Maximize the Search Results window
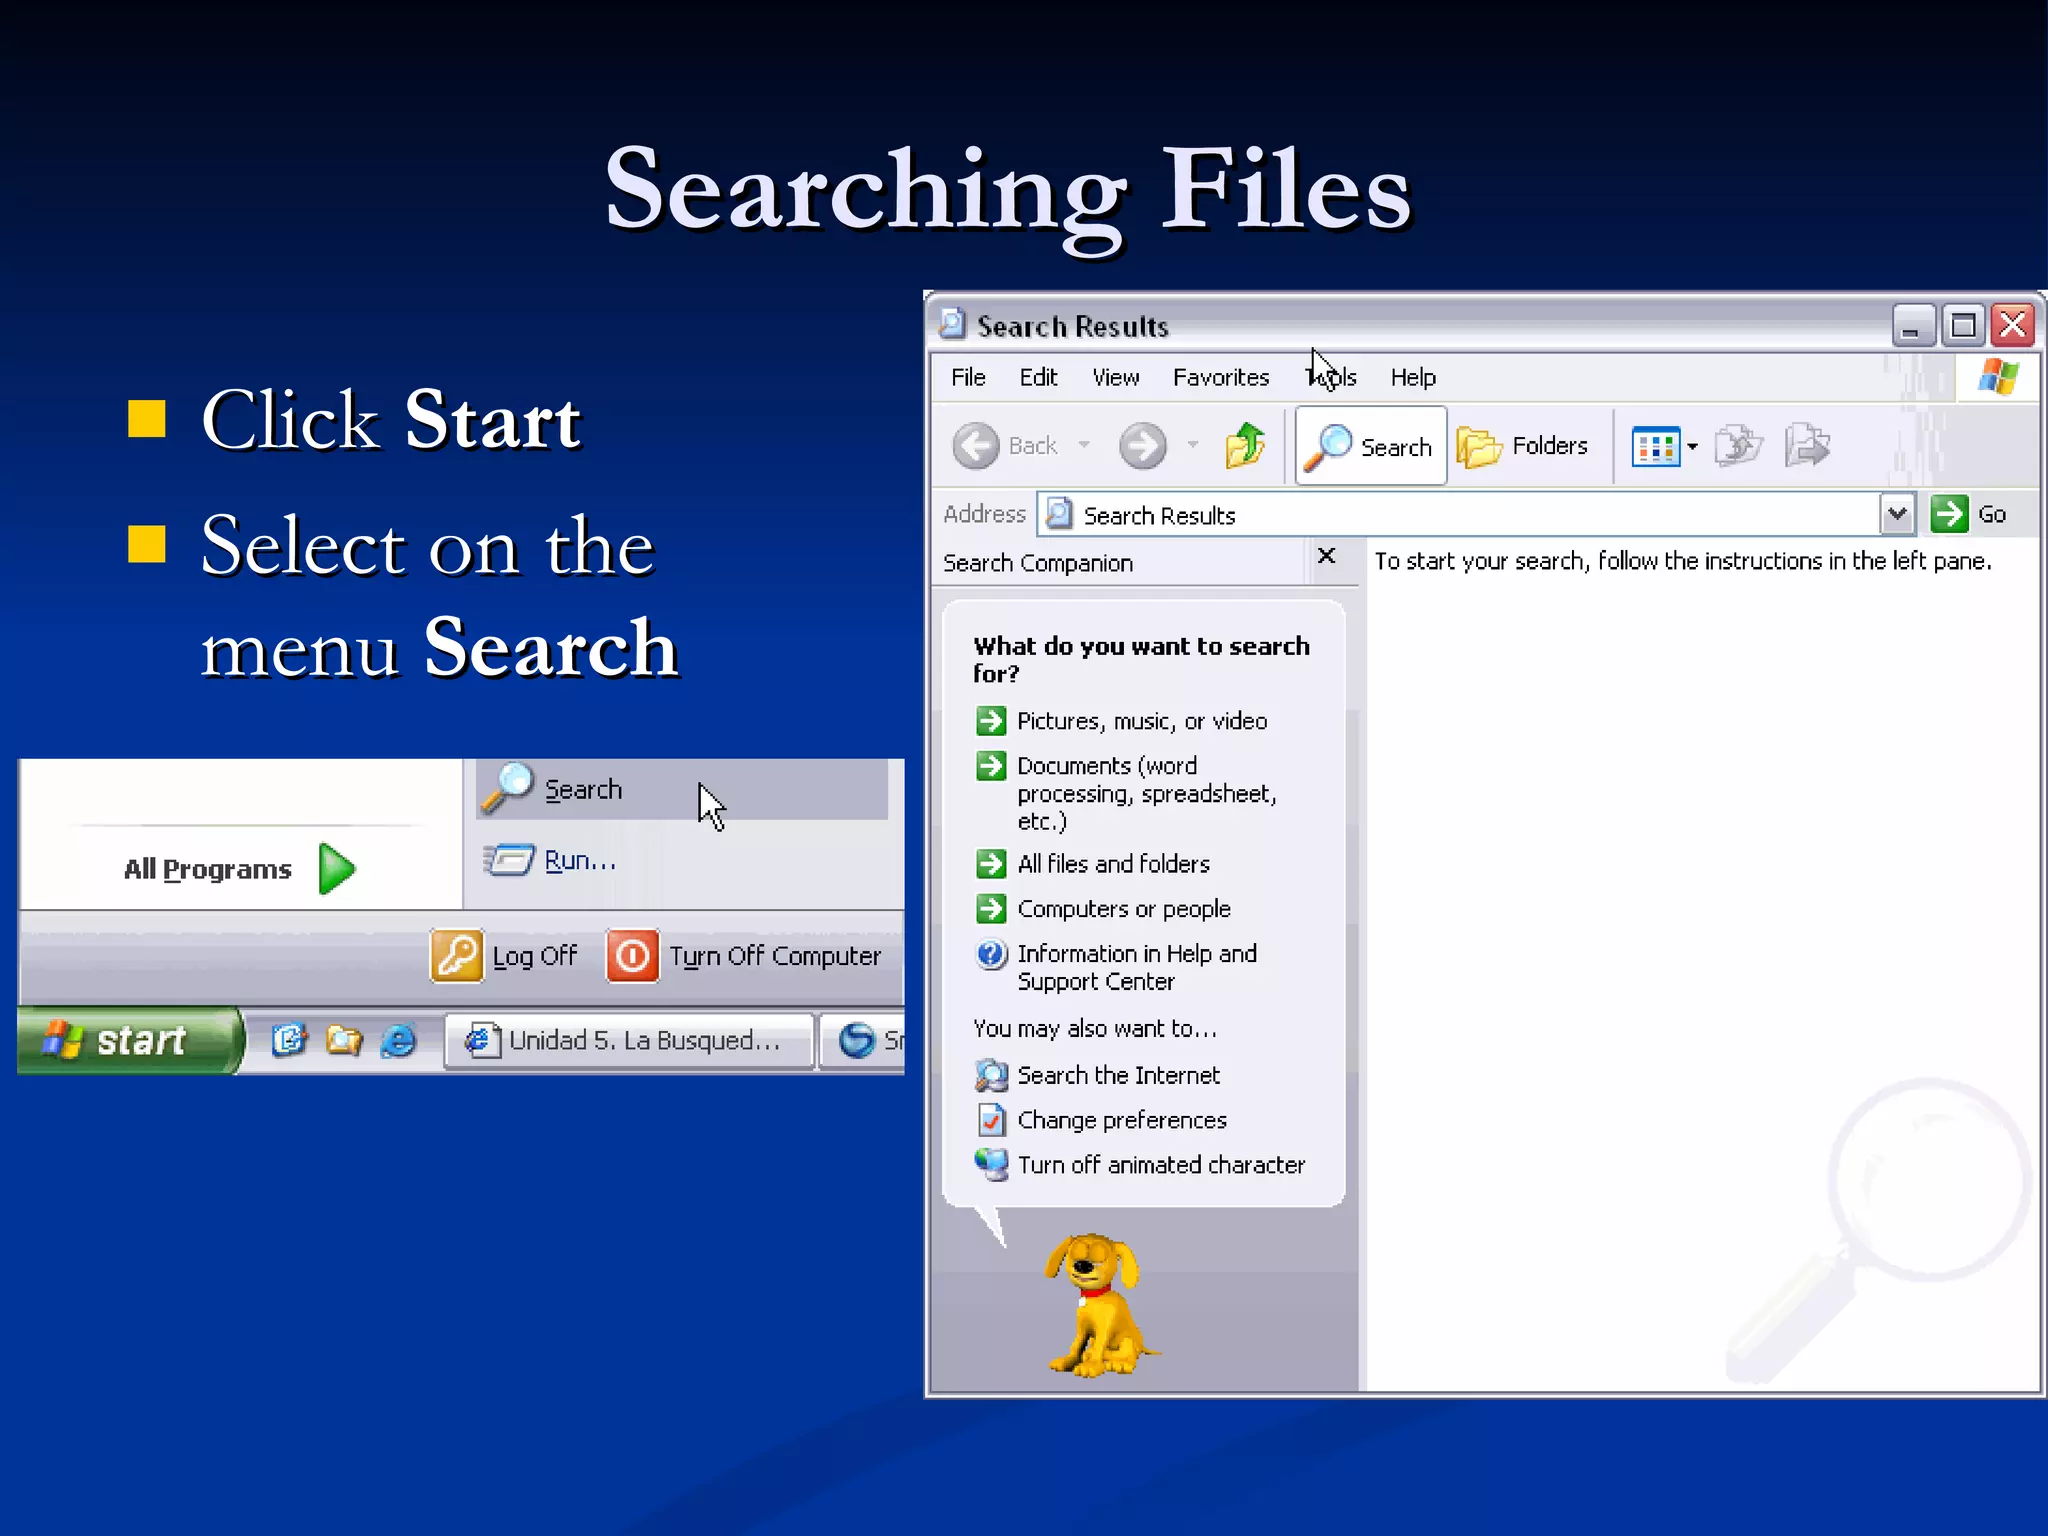 (x=1962, y=326)
